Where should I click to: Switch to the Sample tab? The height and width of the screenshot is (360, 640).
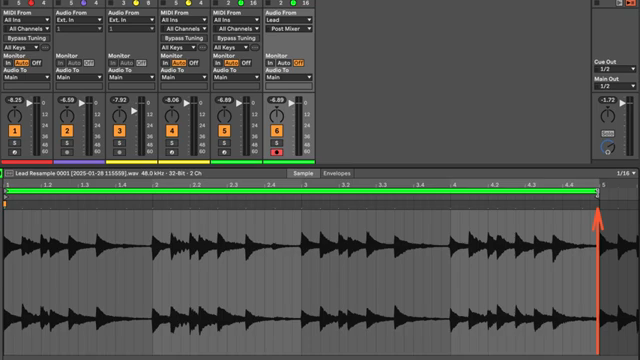[x=303, y=173]
